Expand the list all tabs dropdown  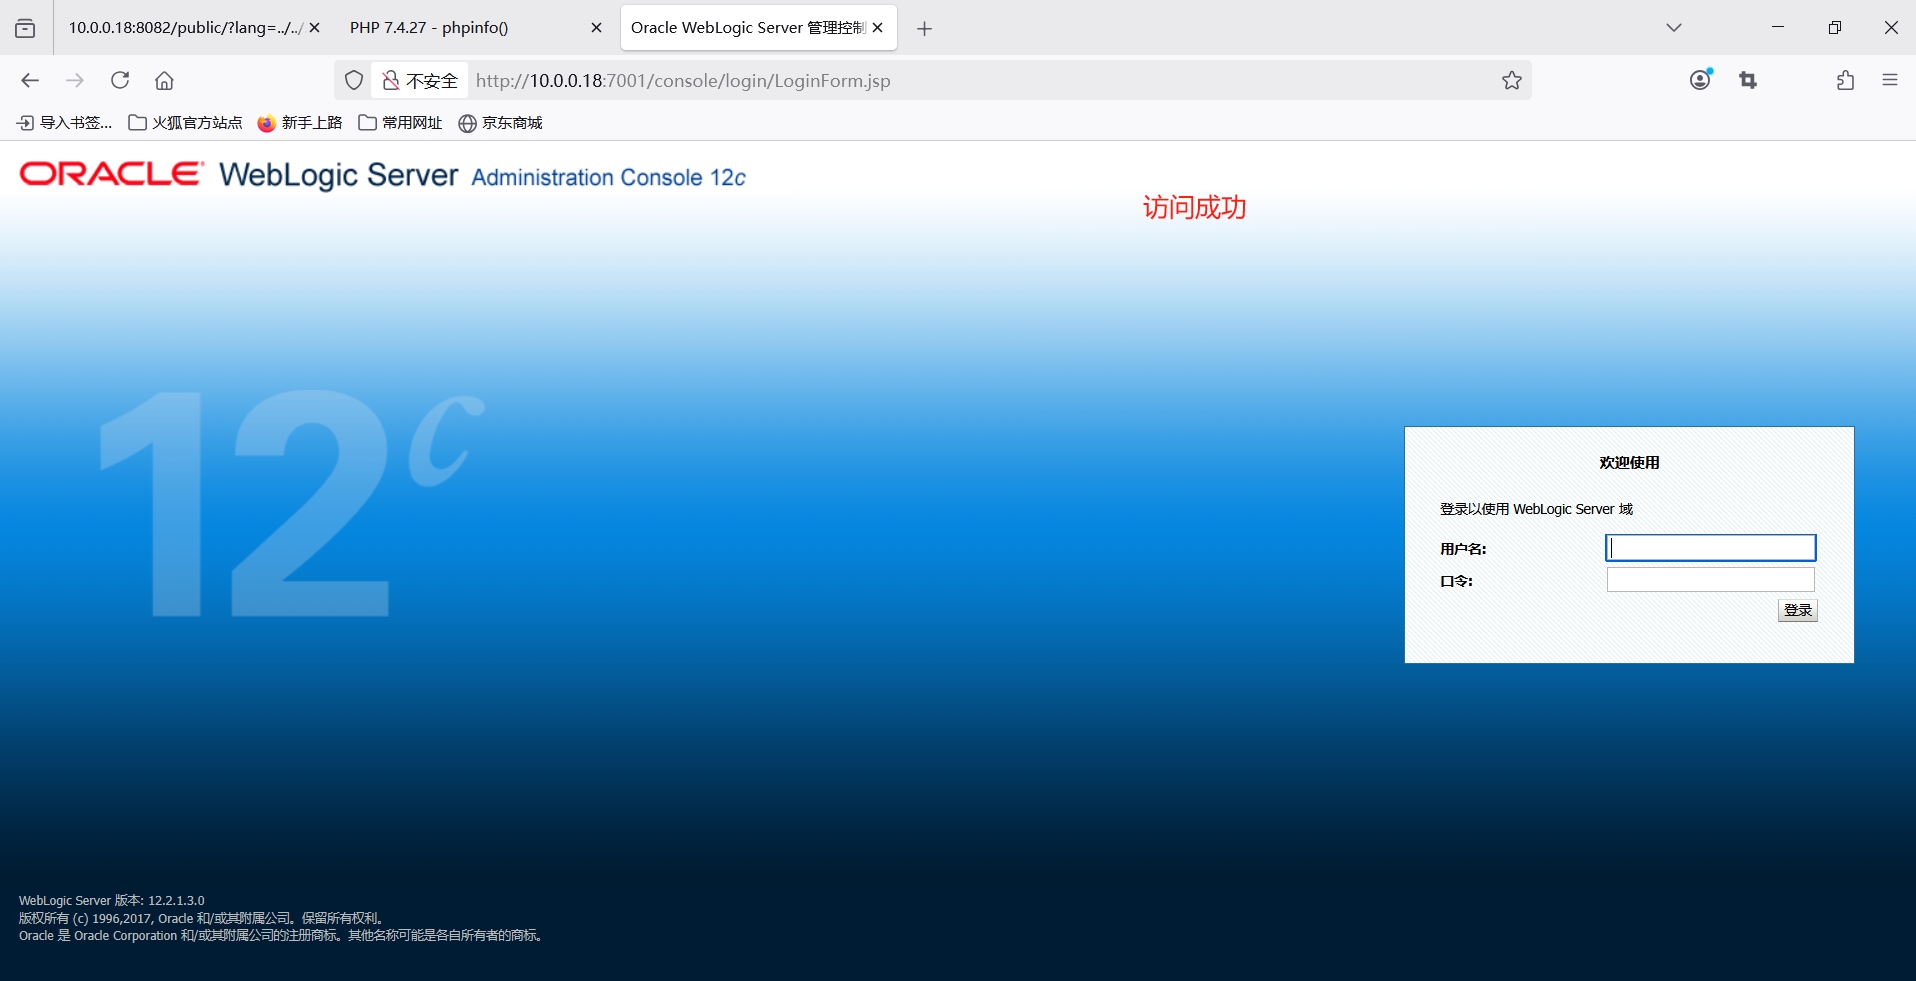(x=1674, y=28)
